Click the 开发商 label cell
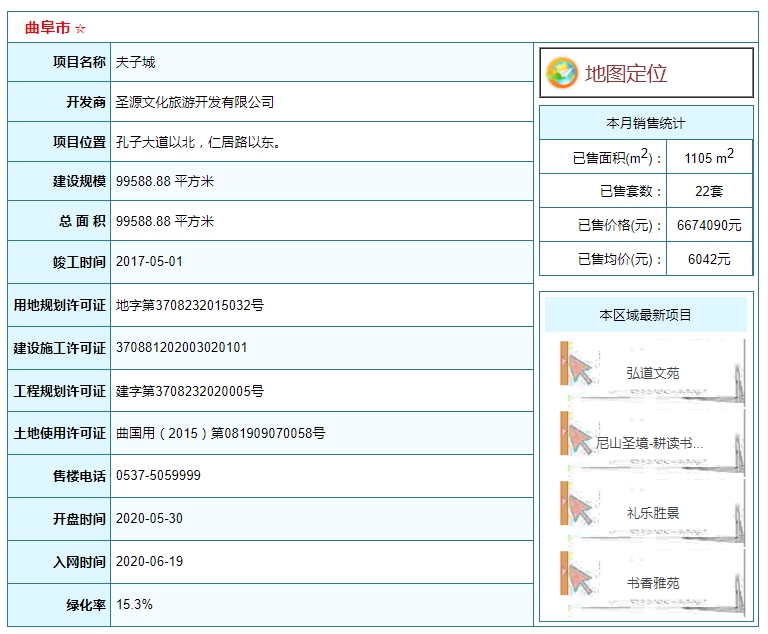The width and height of the screenshot is (768, 634). pyautogui.click(x=59, y=102)
